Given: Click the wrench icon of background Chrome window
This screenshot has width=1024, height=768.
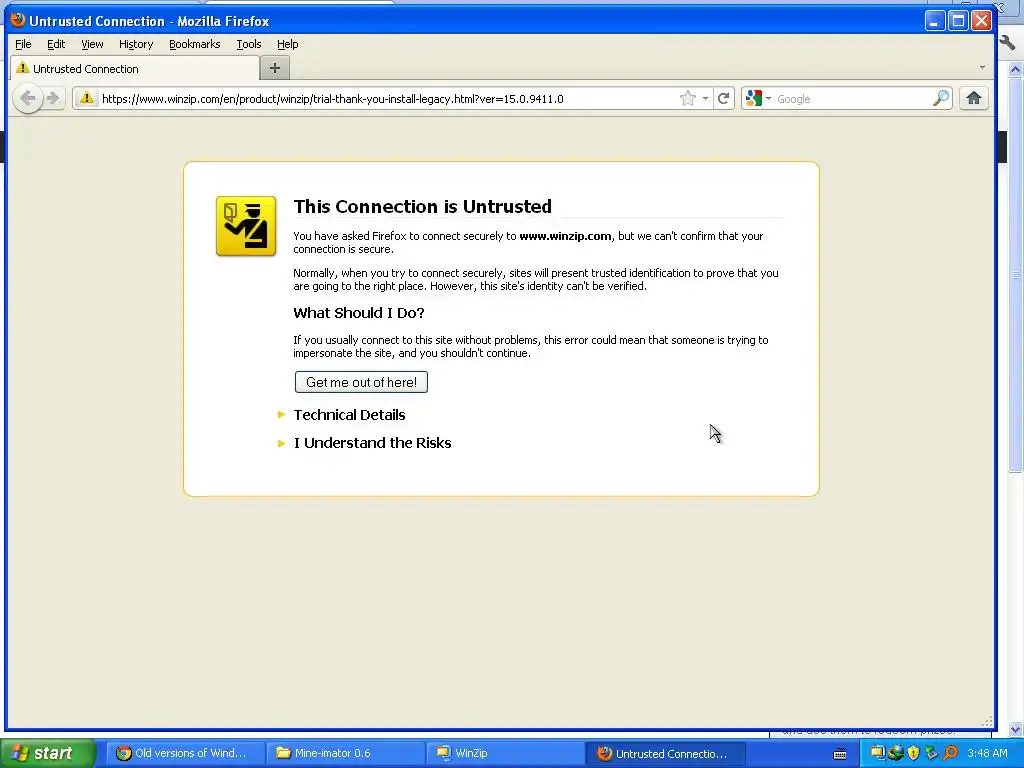Looking at the screenshot, I should (1008, 43).
